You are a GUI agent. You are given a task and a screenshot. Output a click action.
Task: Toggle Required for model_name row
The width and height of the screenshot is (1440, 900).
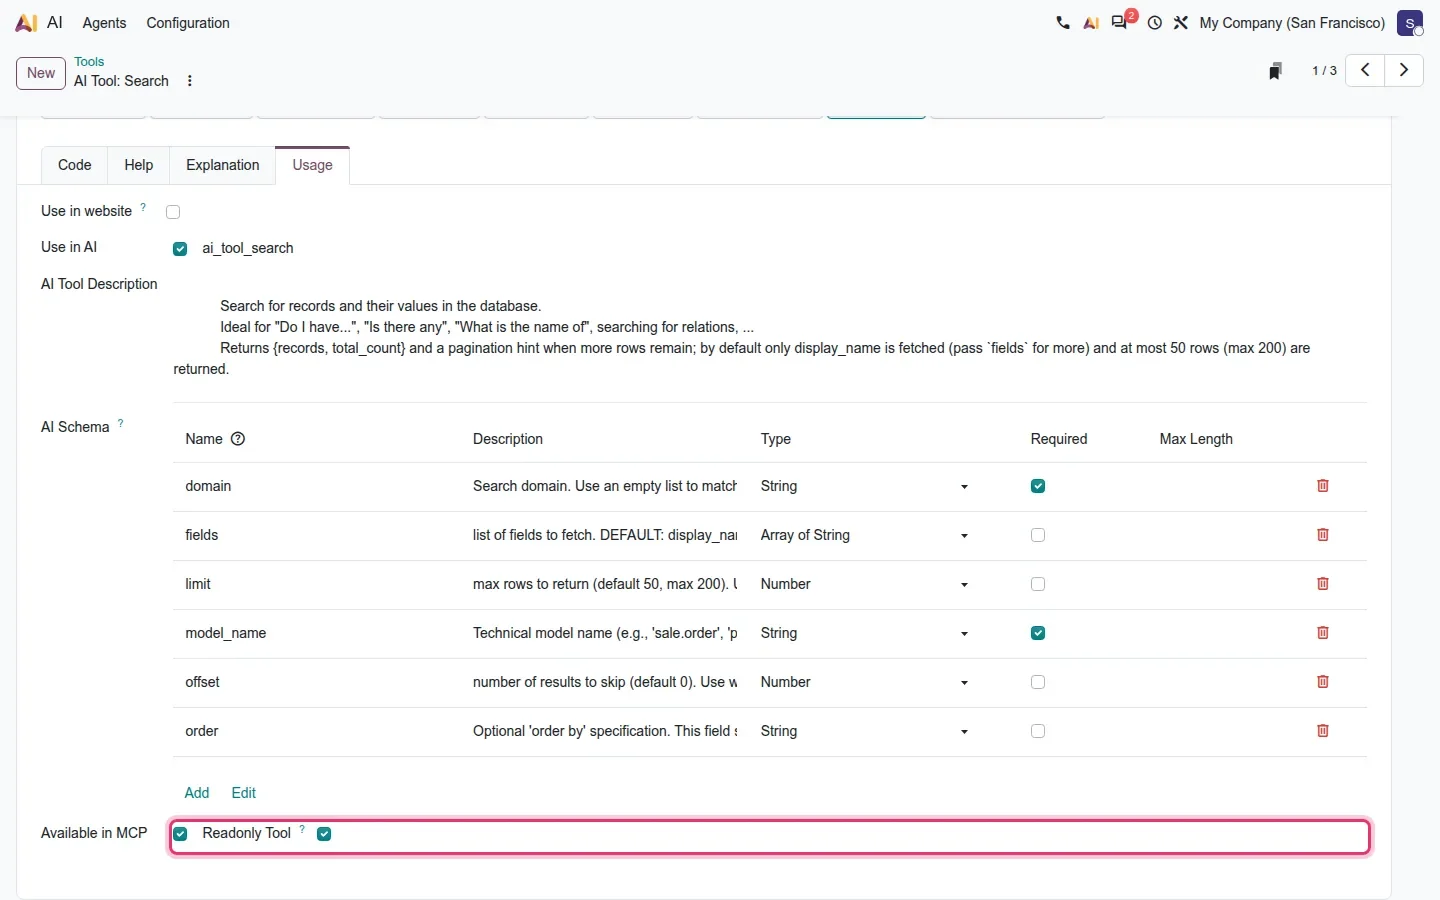(1038, 633)
